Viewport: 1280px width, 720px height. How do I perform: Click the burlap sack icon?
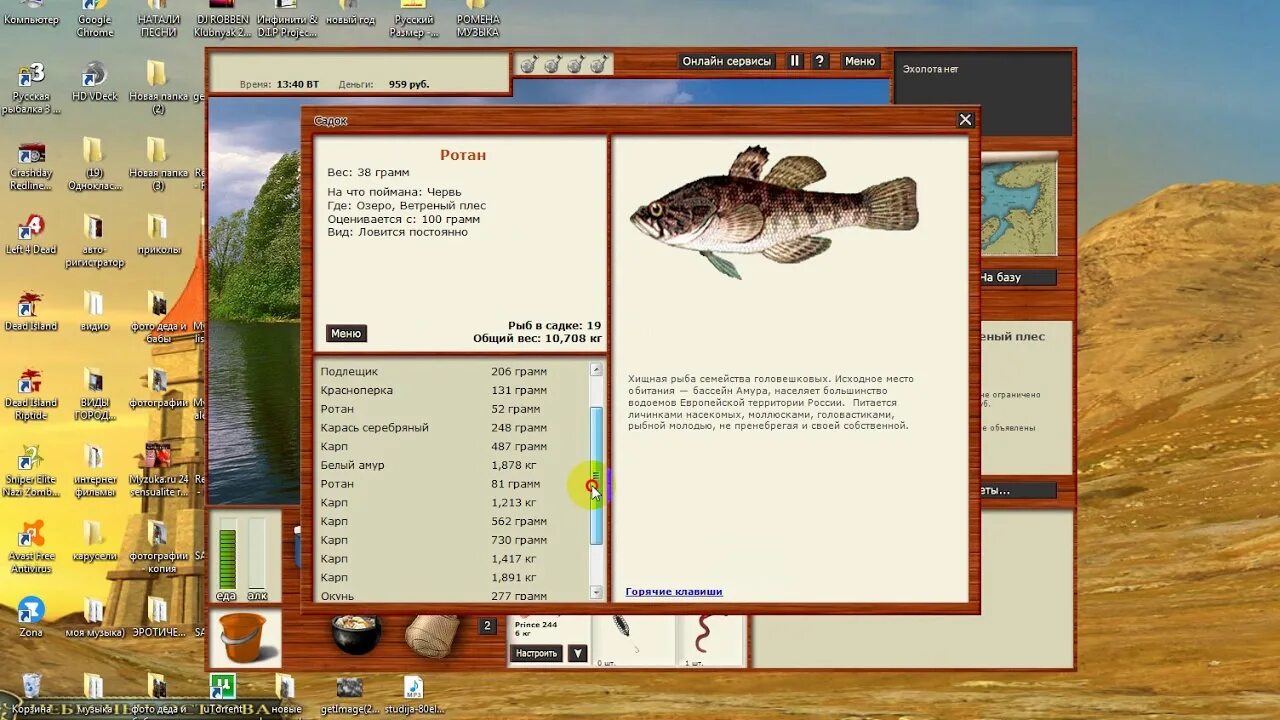click(x=432, y=636)
